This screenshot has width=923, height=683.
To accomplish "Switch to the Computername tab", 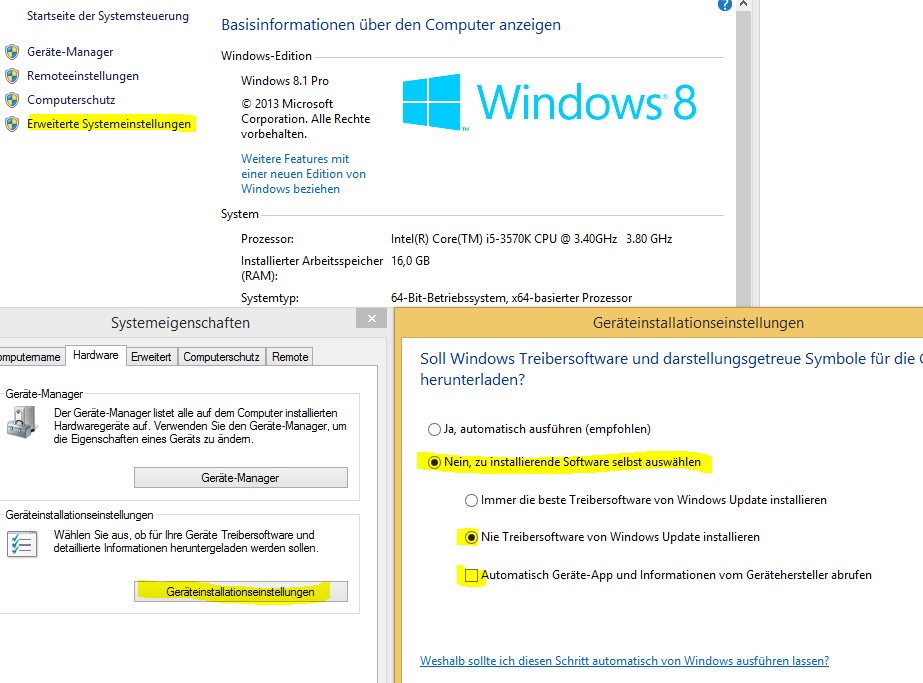I will pos(31,357).
